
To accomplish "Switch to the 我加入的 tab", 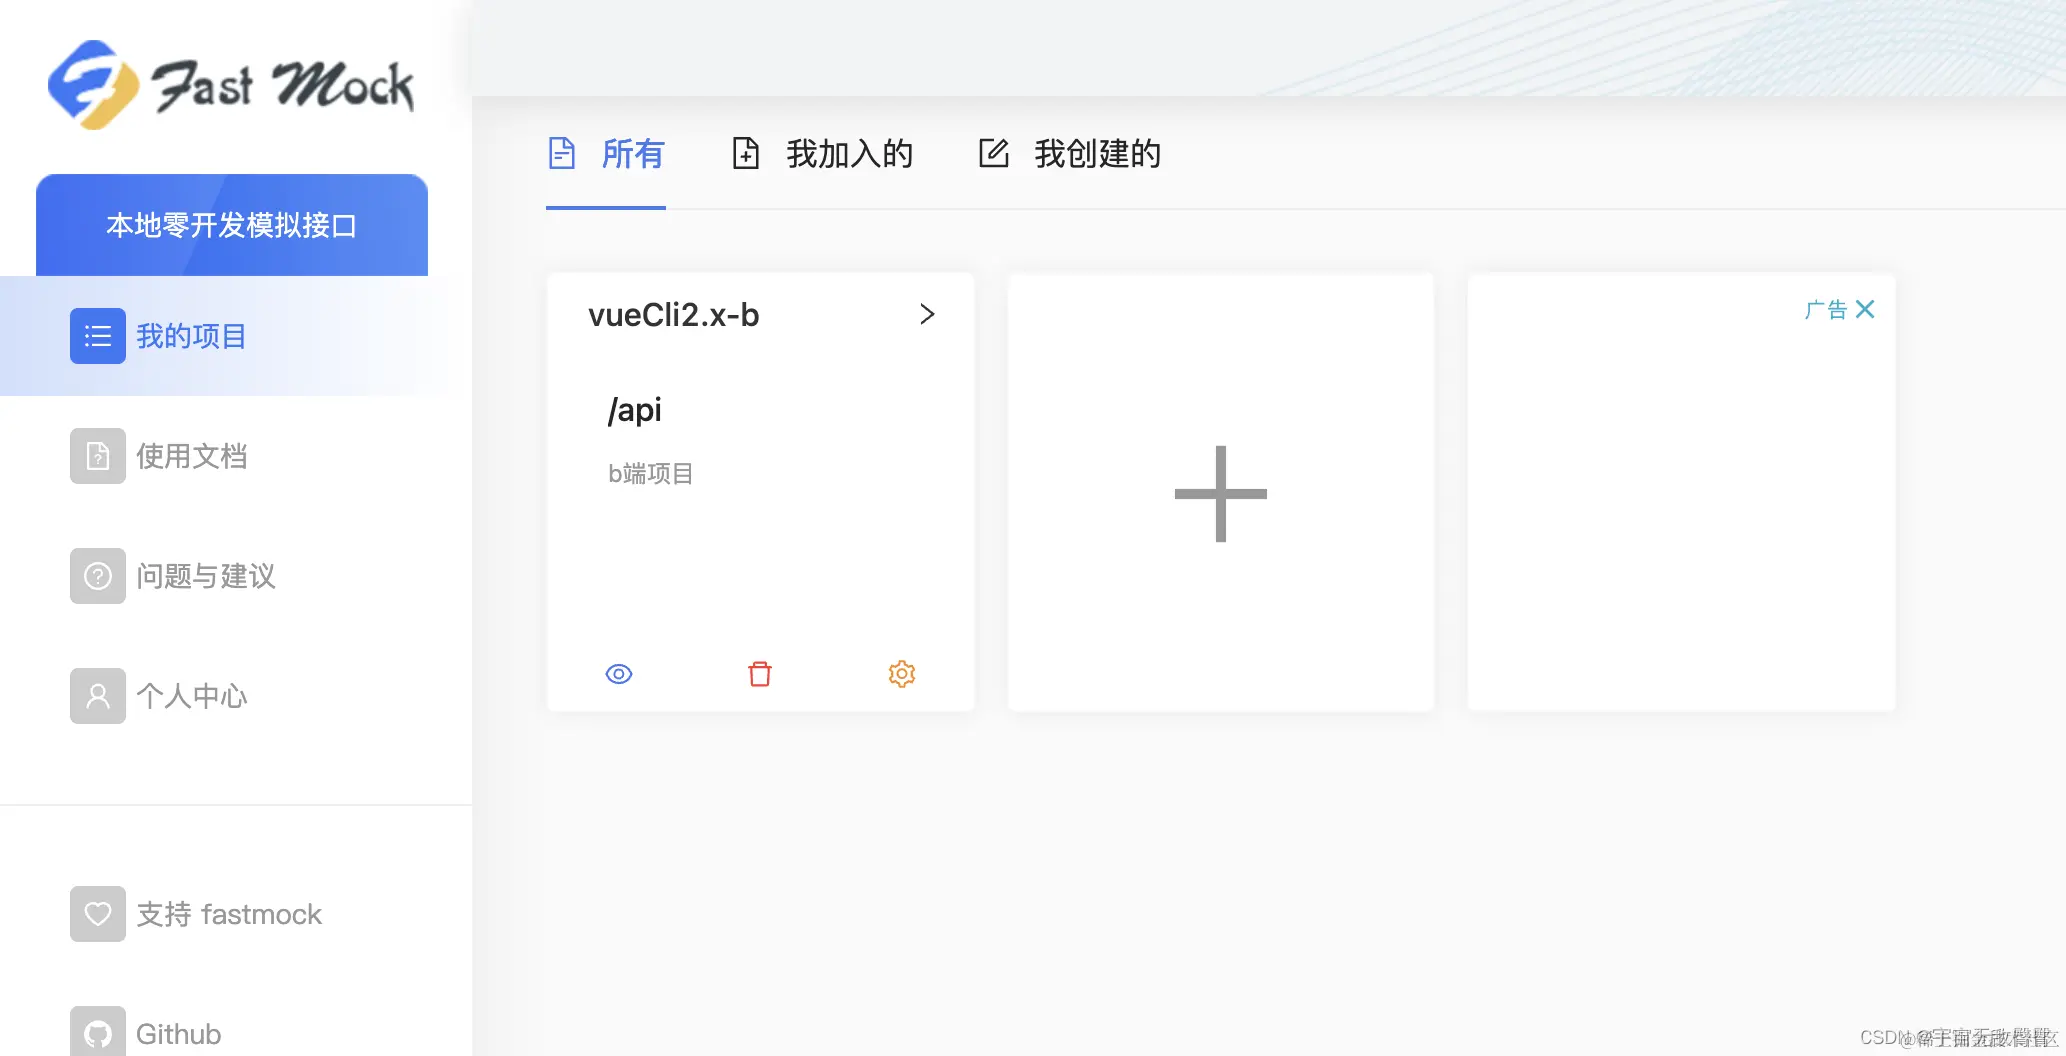I will coord(849,154).
